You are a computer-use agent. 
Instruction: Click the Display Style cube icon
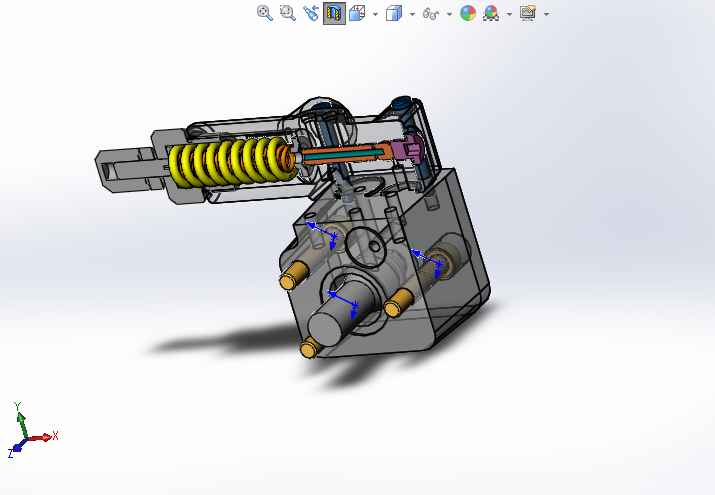pyautogui.click(x=394, y=13)
